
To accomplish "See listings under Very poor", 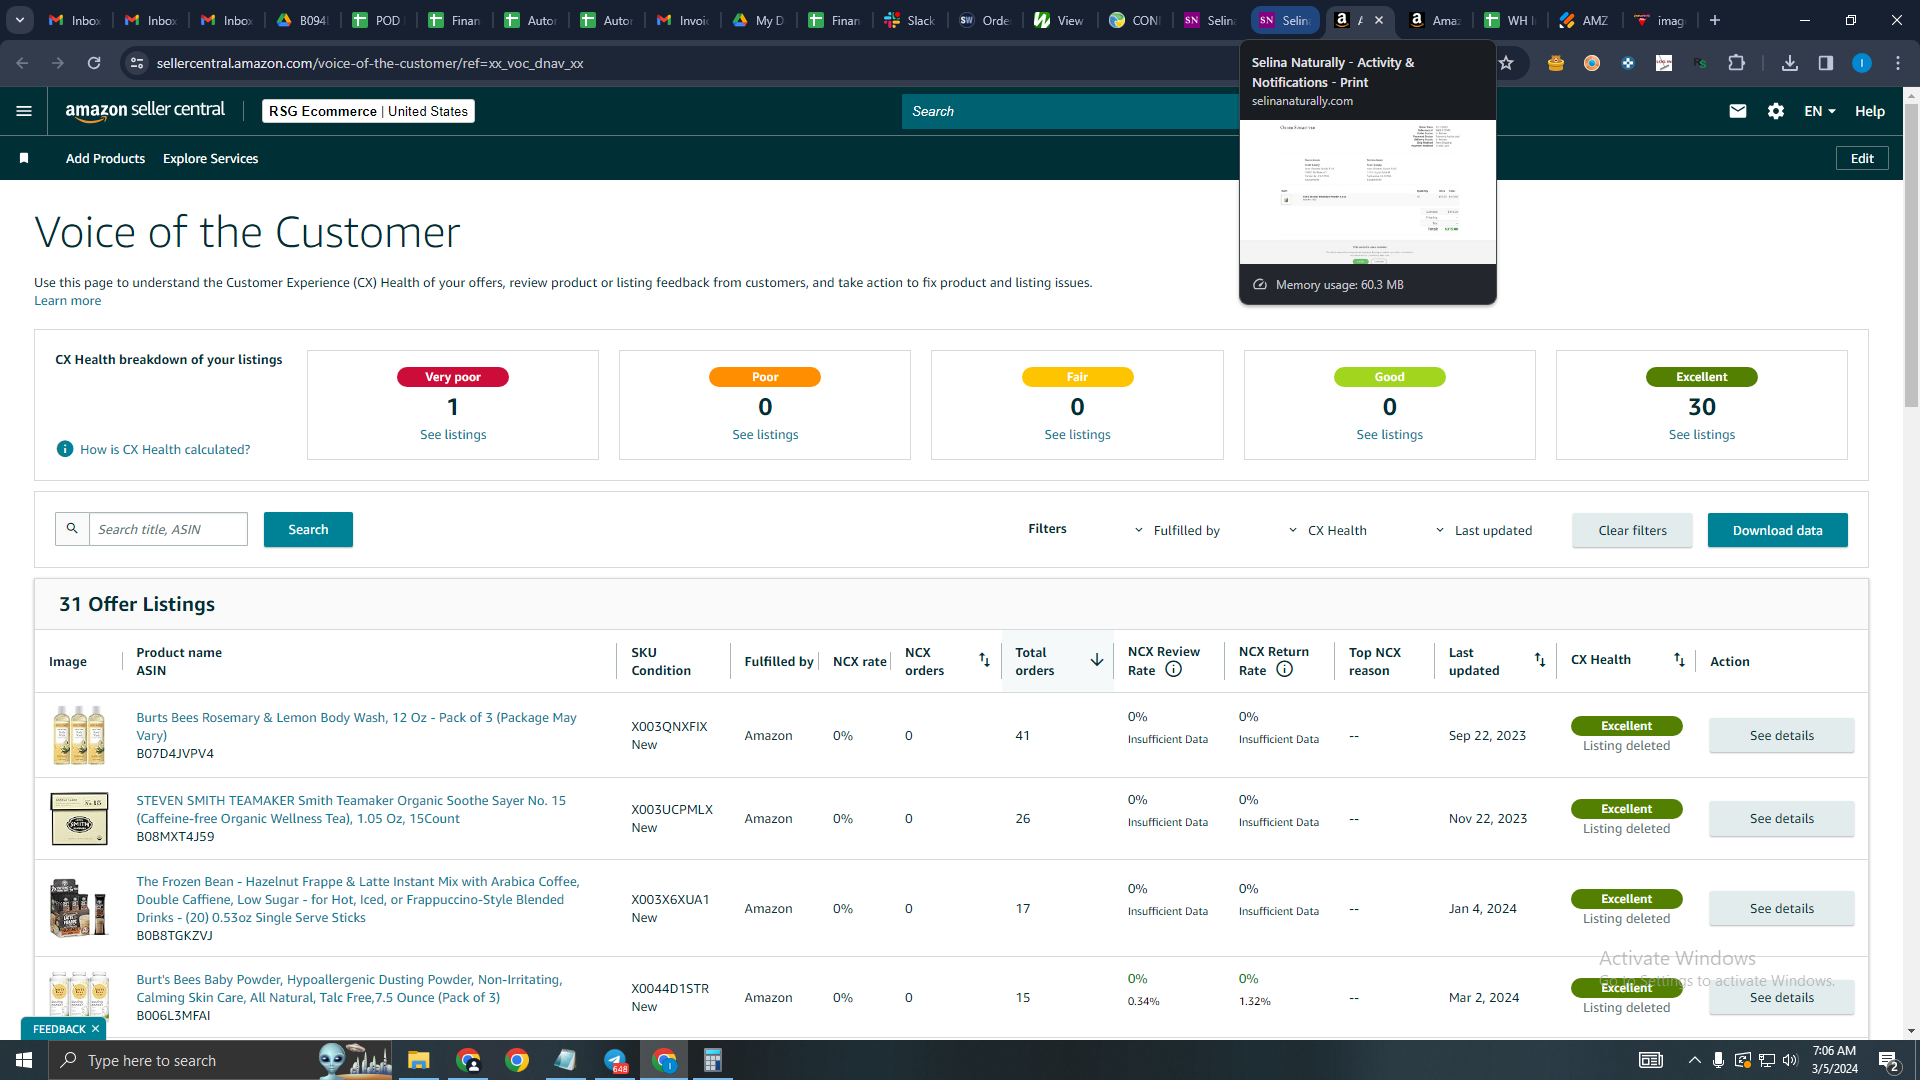I will pyautogui.click(x=453, y=434).
